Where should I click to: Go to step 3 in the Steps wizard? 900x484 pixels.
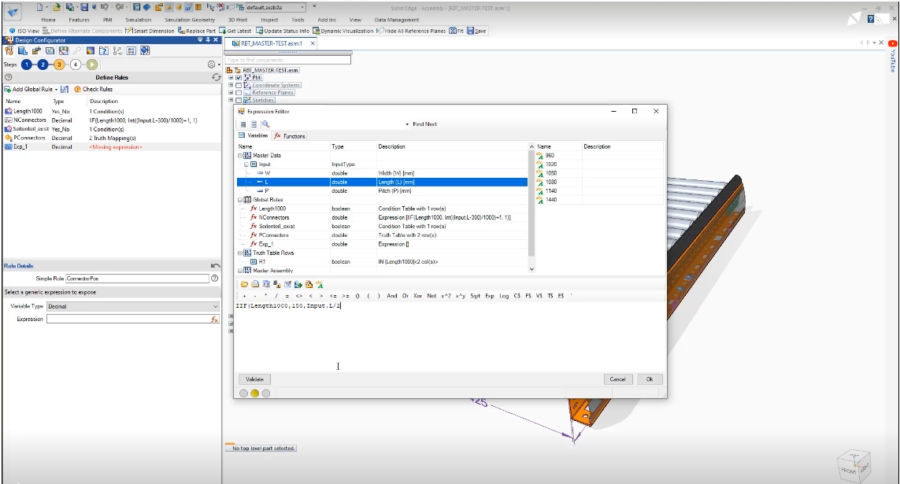coord(58,64)
